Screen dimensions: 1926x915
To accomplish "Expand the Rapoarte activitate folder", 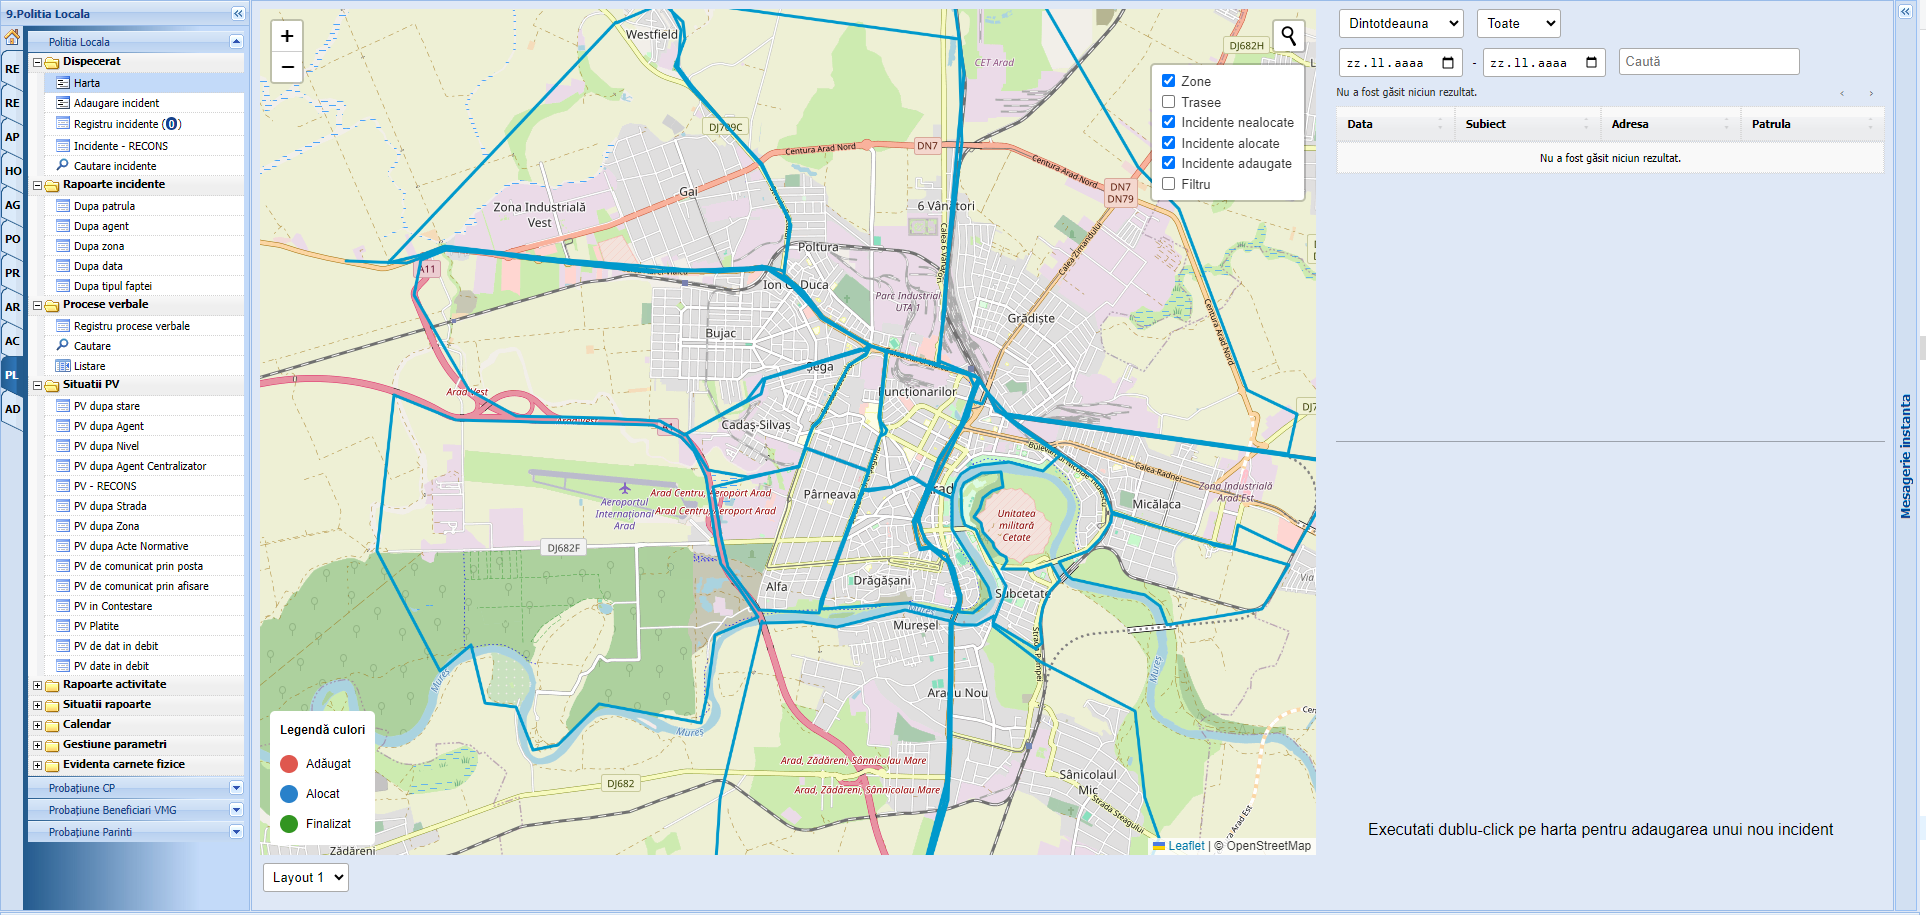I will (x=38, y=685).
